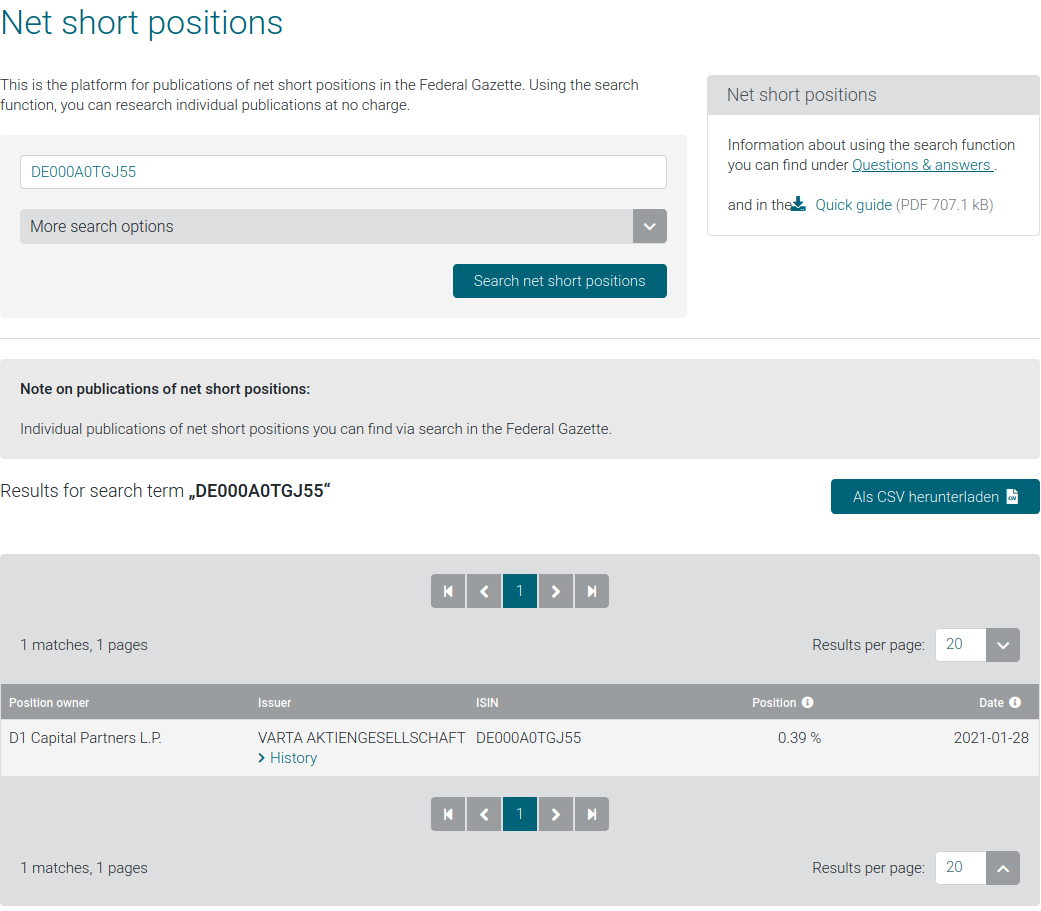
Task: Expand More search options panel
Action: 649,226
